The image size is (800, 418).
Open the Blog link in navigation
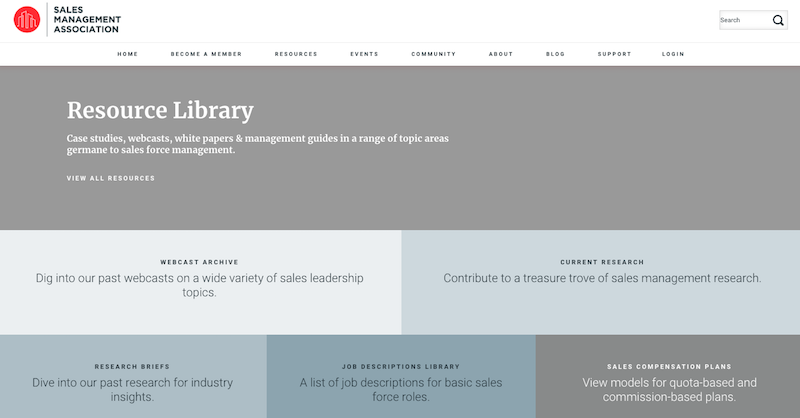[555, 54]
